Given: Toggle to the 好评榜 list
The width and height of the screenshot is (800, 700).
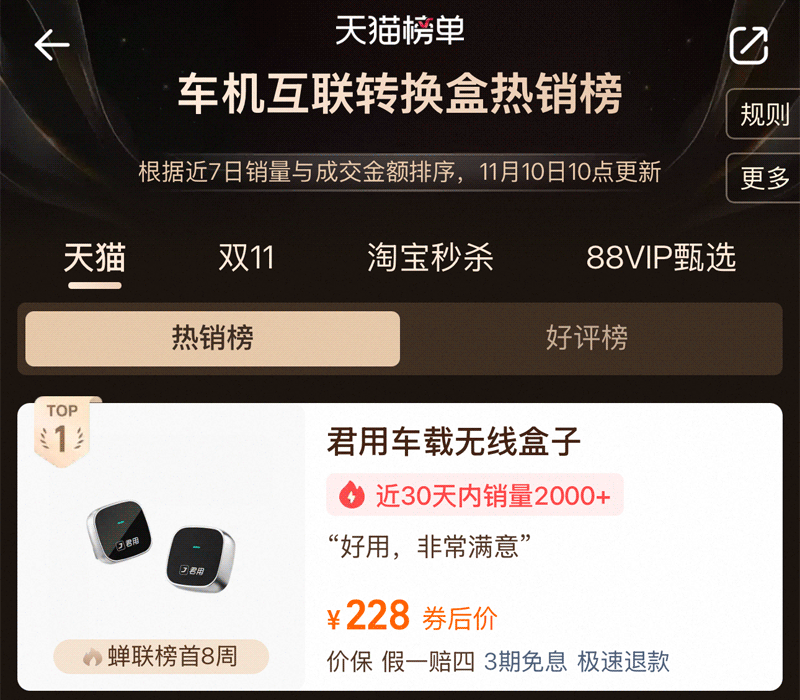Looking at the screenshot, I should coord(587,338).
